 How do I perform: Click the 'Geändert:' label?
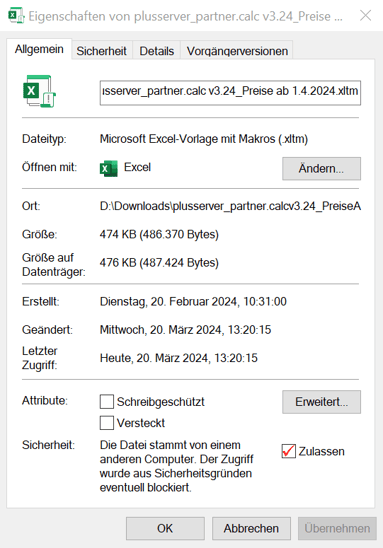[47, 330]
